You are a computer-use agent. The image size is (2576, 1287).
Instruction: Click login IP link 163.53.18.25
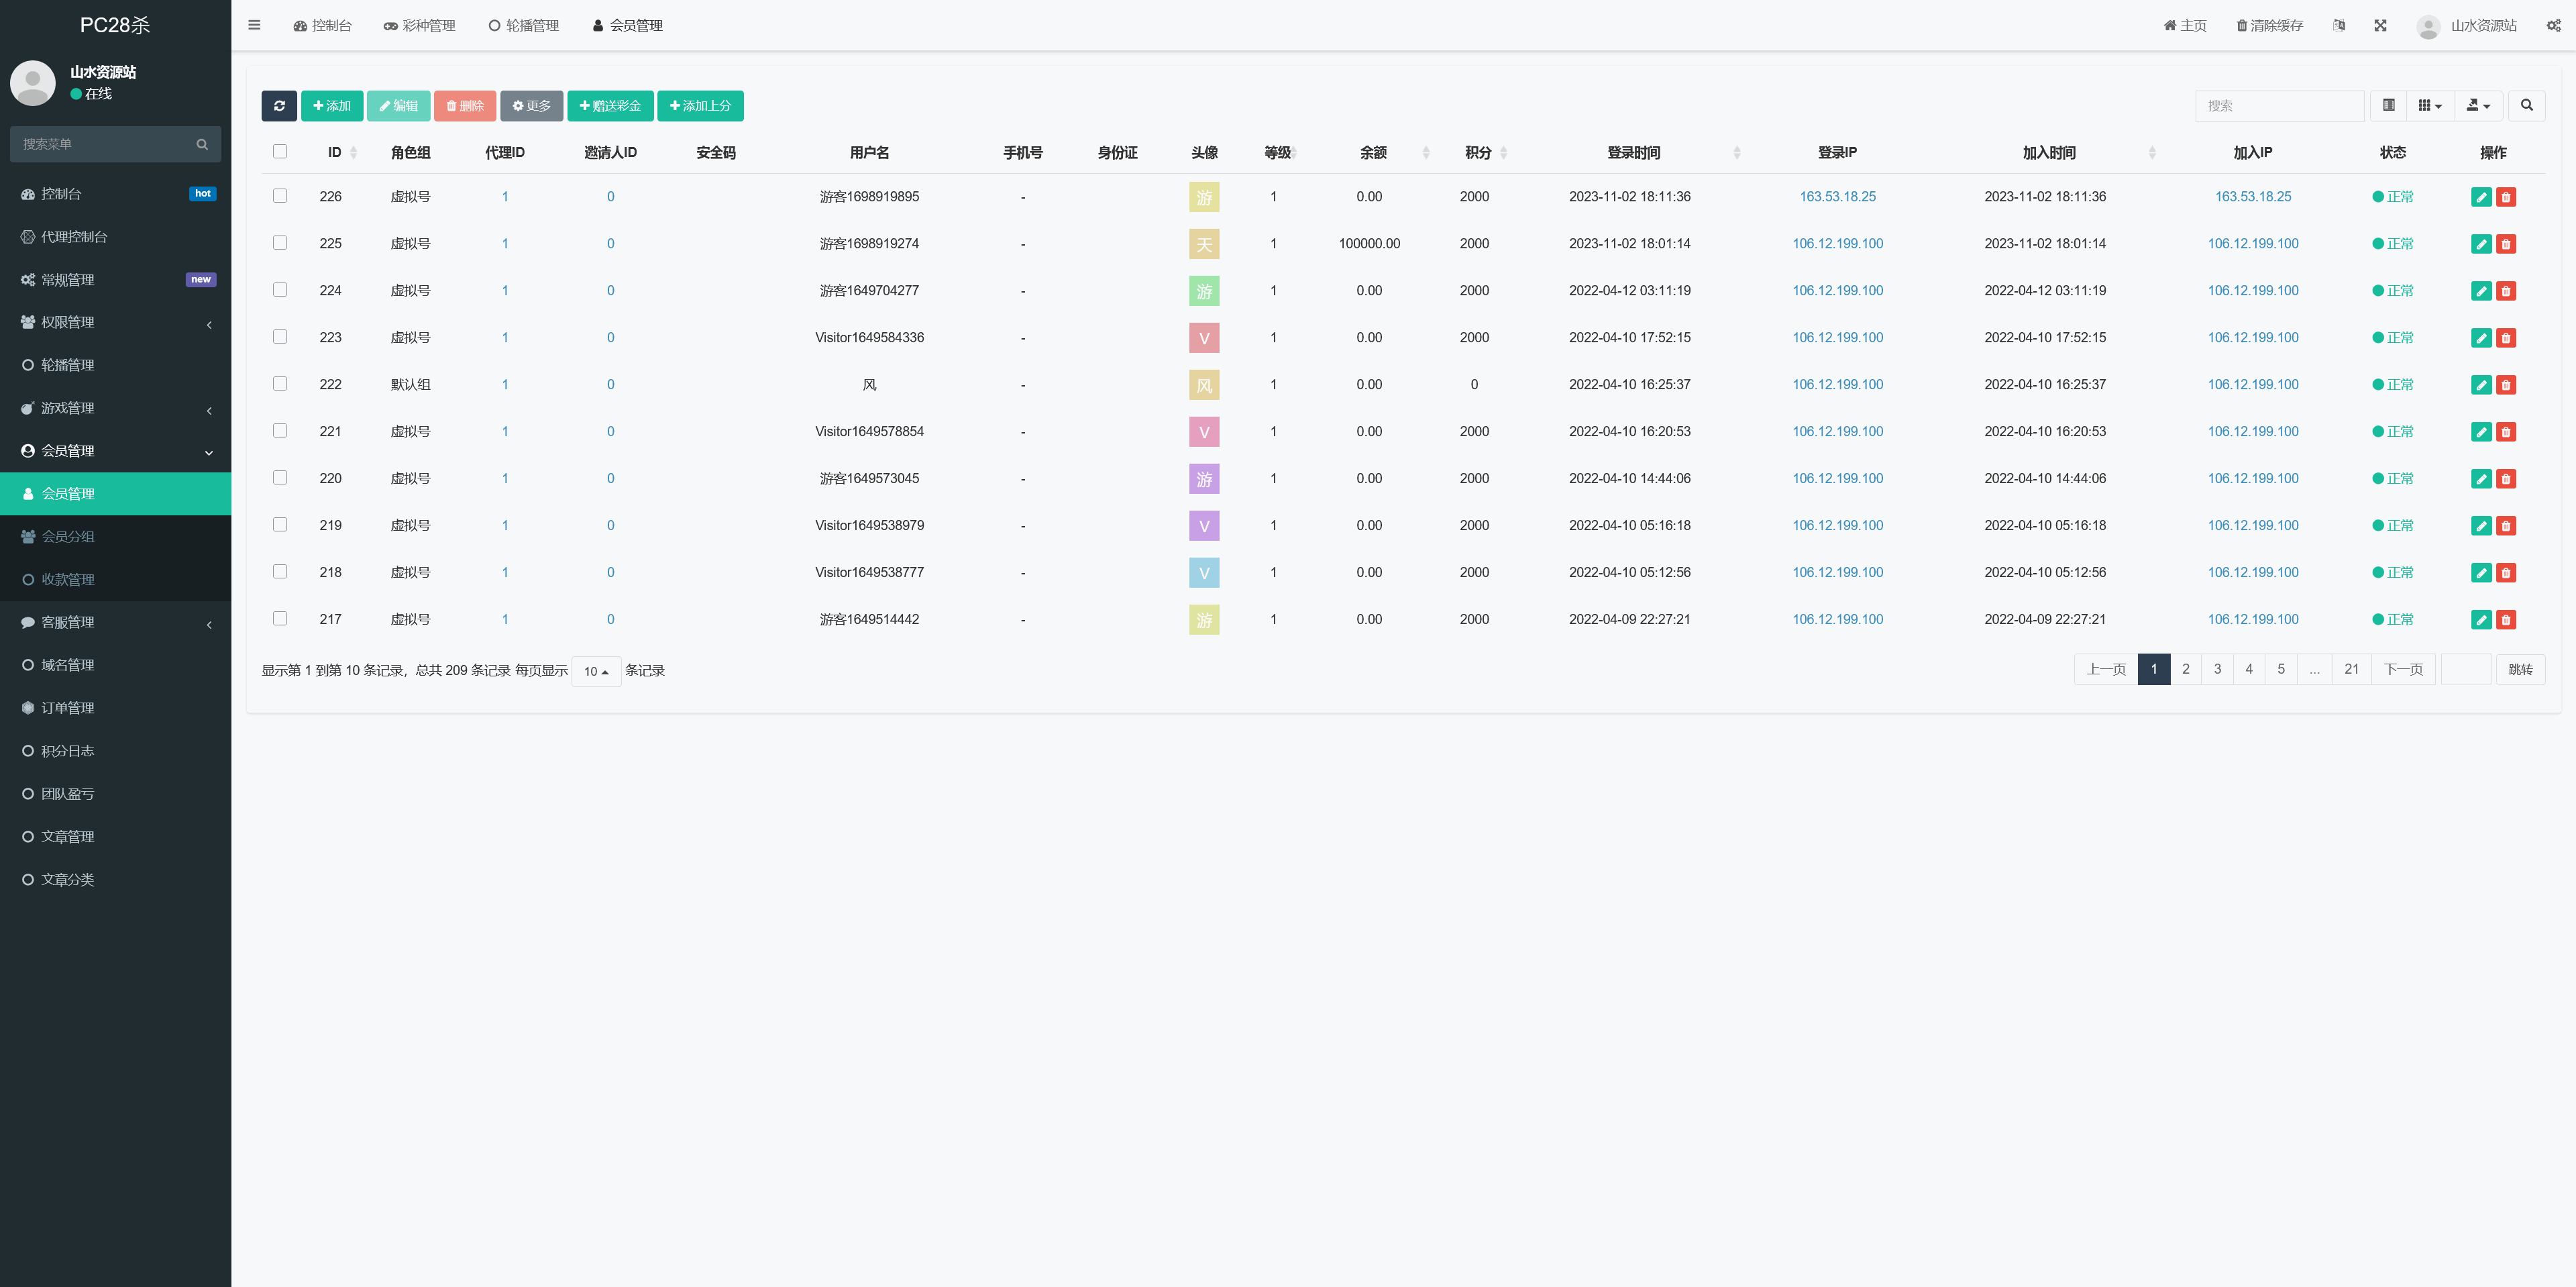(x=1837, y=197)
